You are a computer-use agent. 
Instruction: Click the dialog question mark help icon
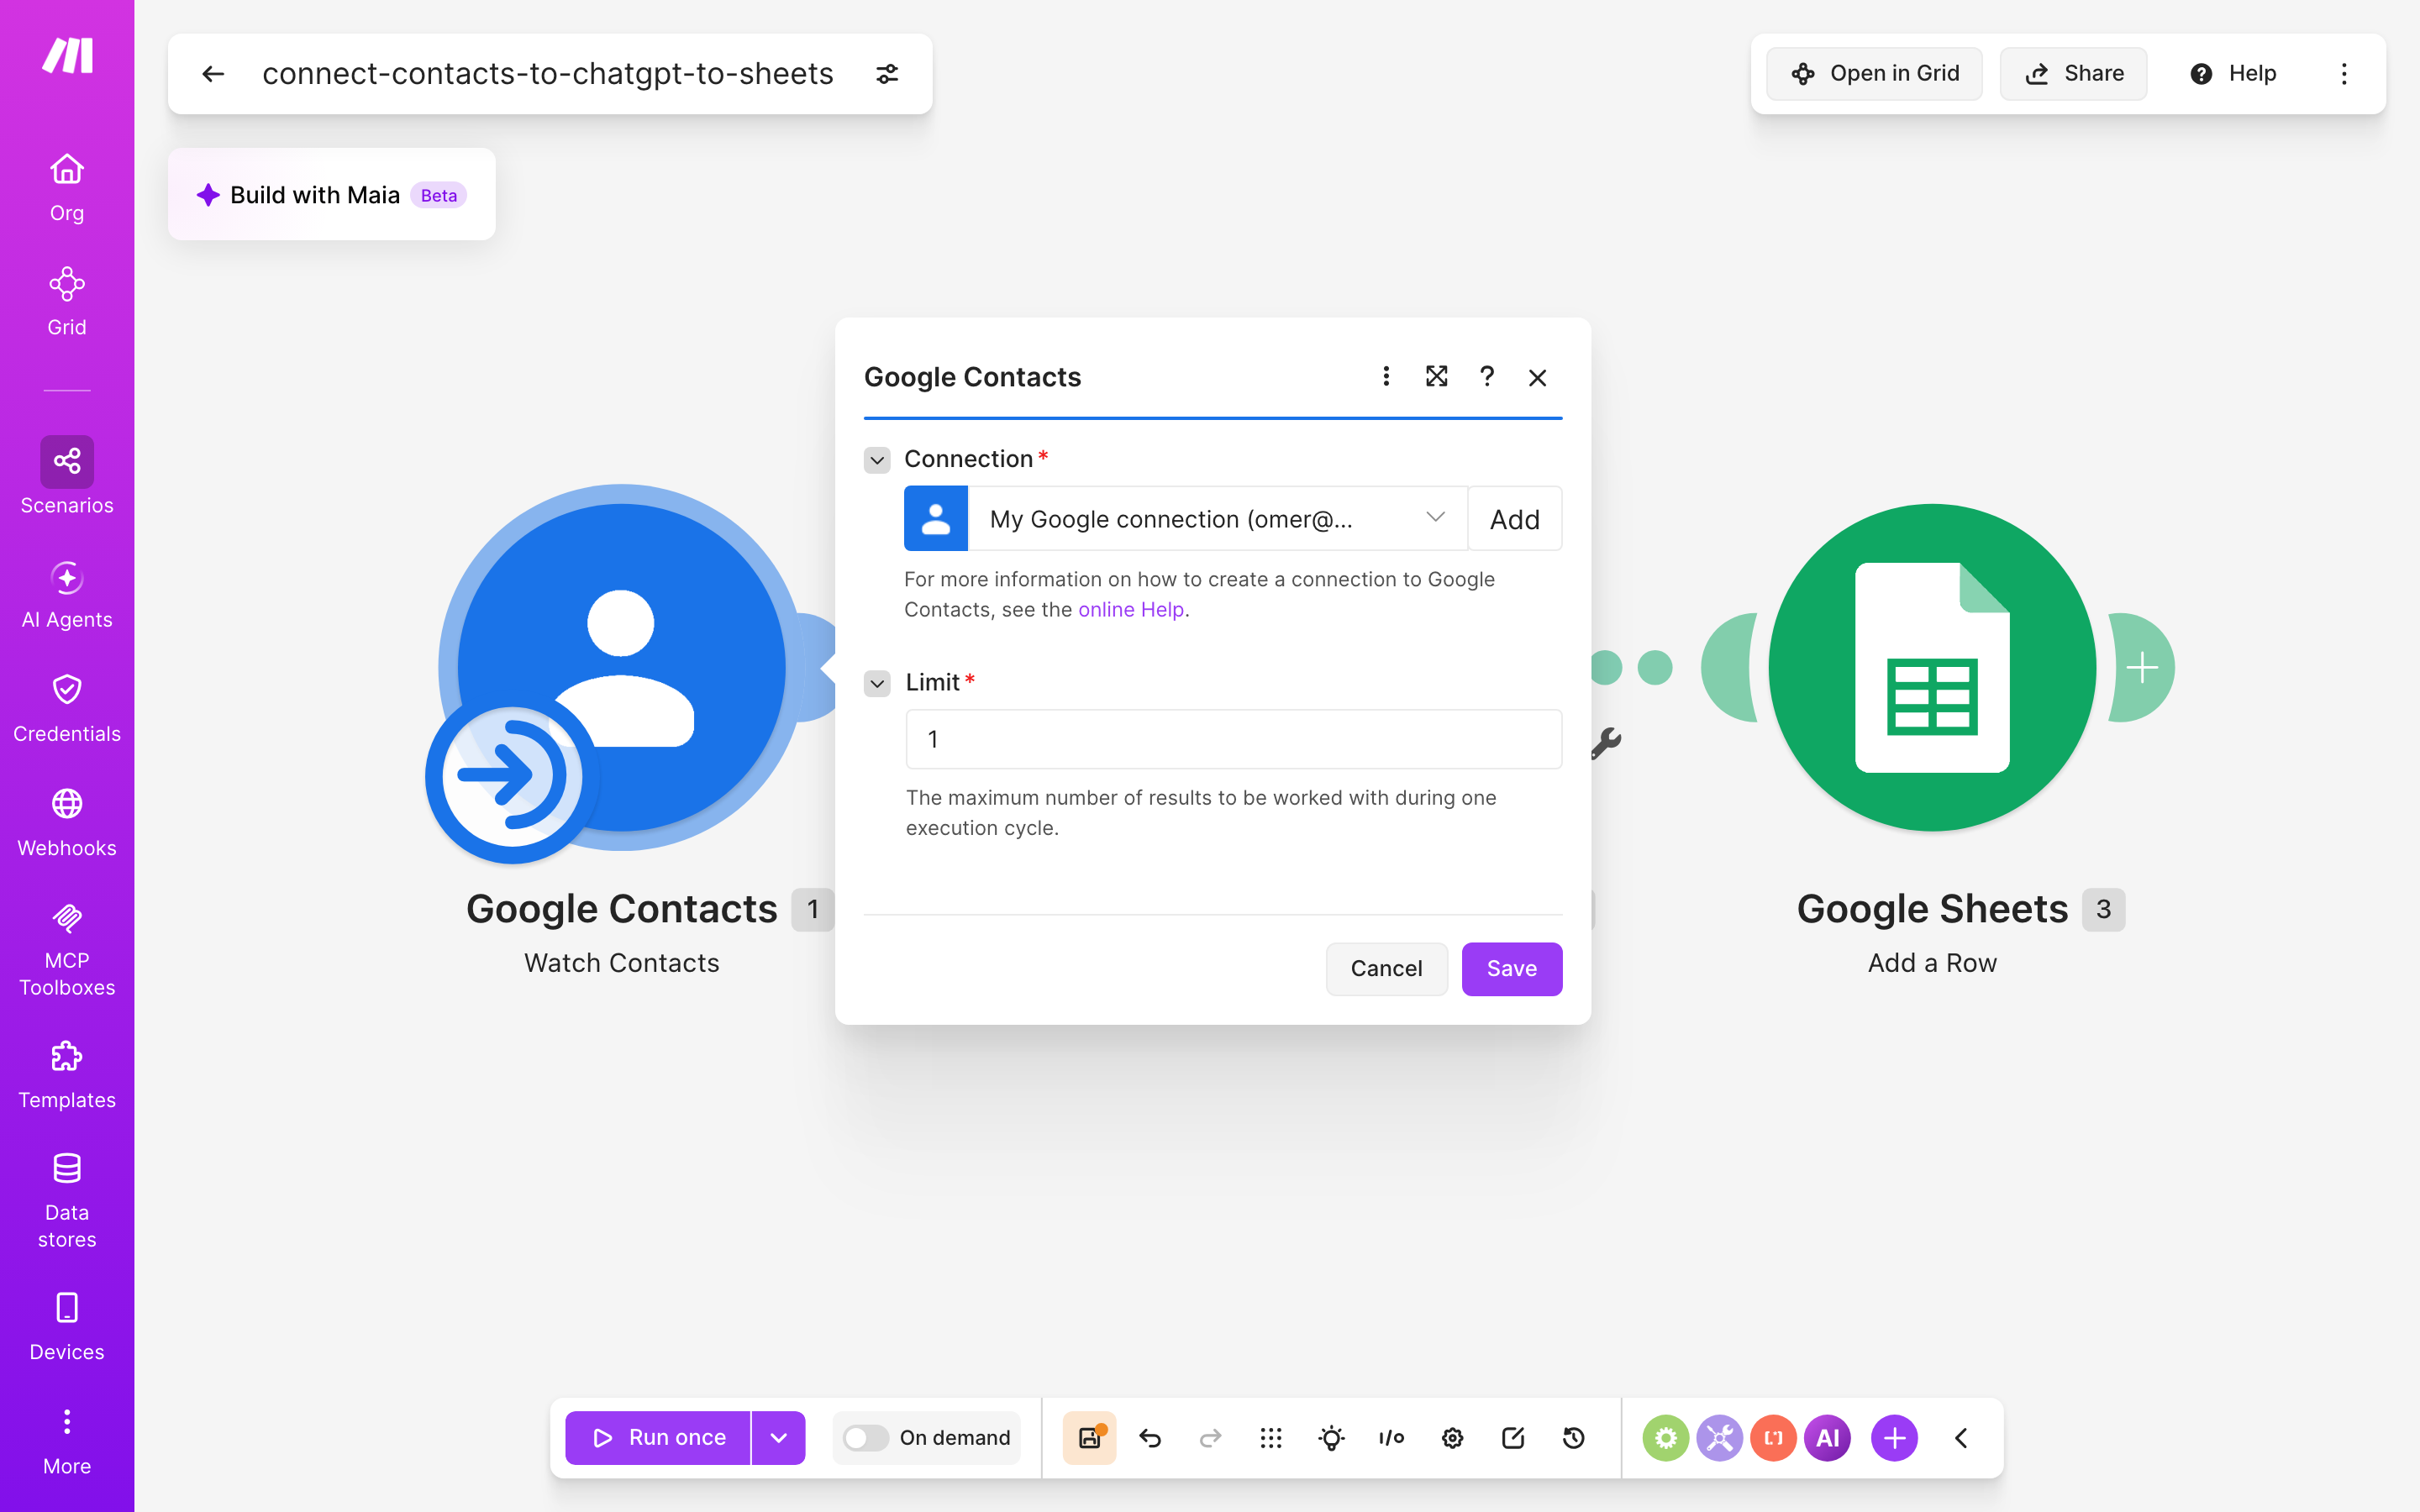pyautogui.click(x=1487, y=376)
